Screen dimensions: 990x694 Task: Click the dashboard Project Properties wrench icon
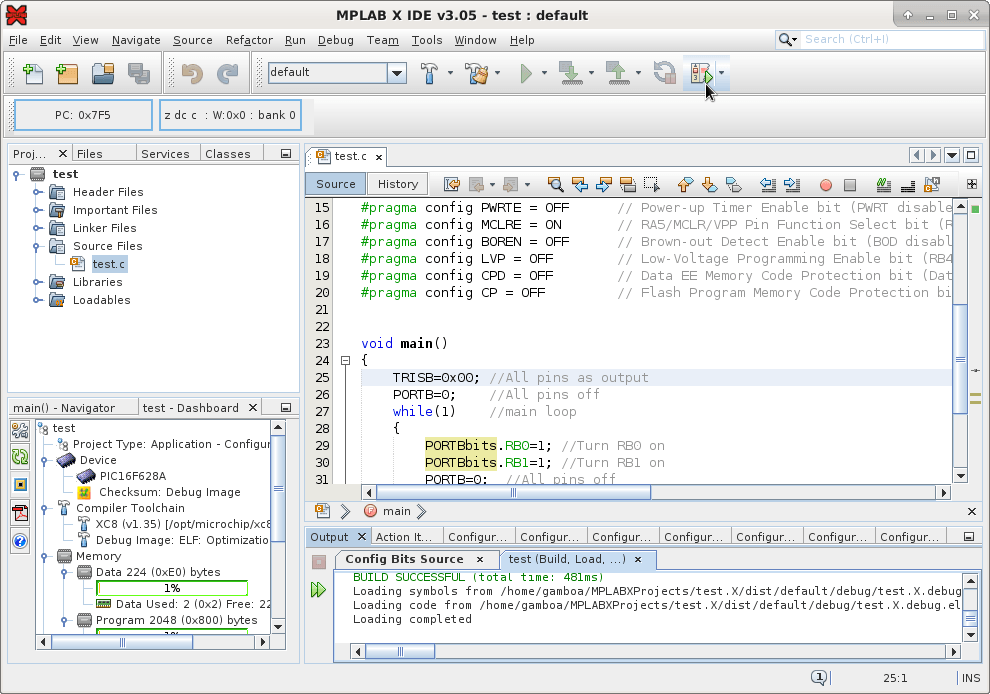pos(20,430)
